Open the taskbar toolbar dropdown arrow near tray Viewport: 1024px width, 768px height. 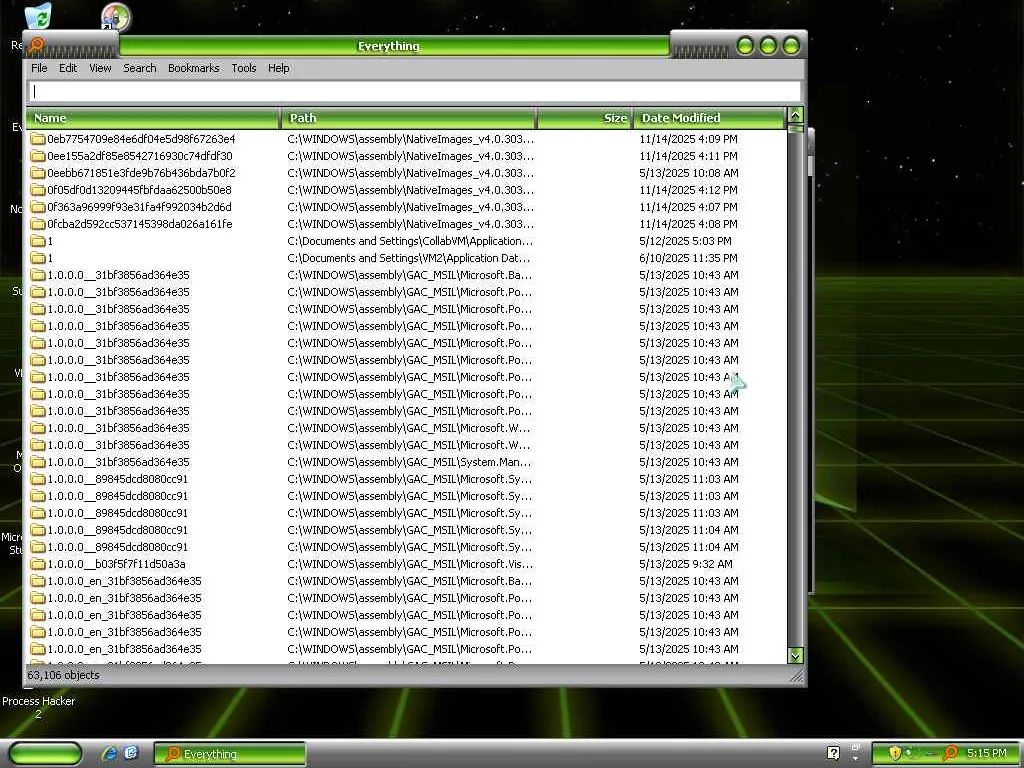click(856, 759)
